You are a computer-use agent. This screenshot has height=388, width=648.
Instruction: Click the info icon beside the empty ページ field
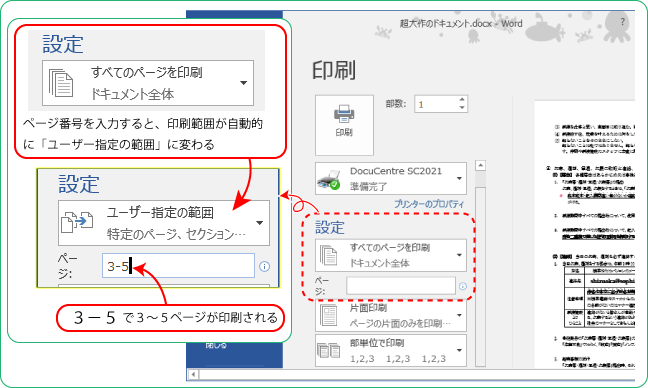tap(463, 286)
